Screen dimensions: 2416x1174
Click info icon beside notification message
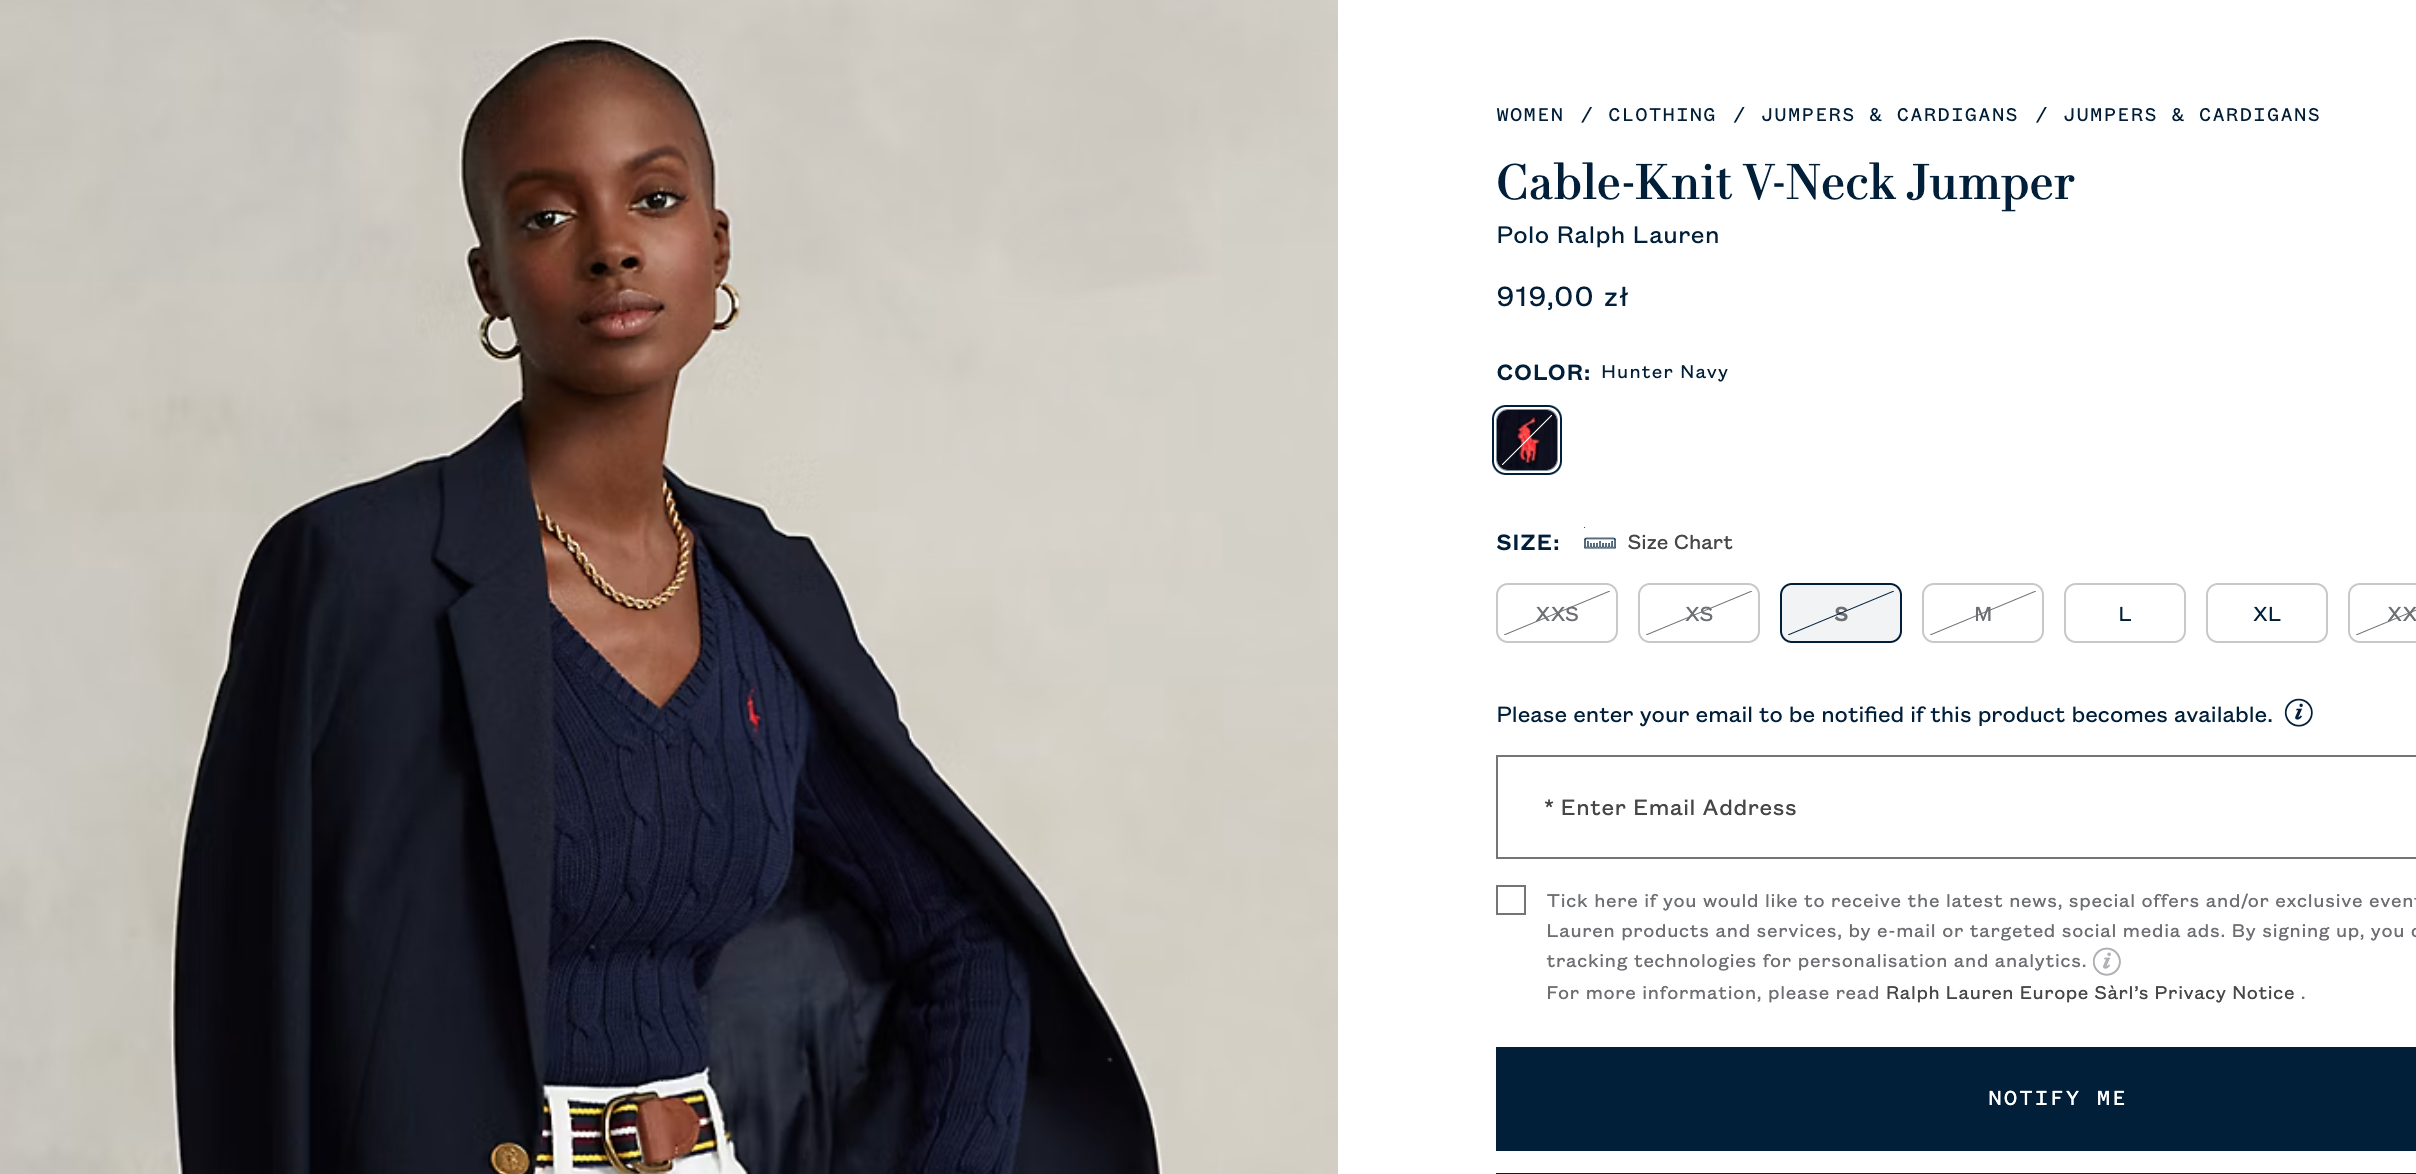point(2299,713)
